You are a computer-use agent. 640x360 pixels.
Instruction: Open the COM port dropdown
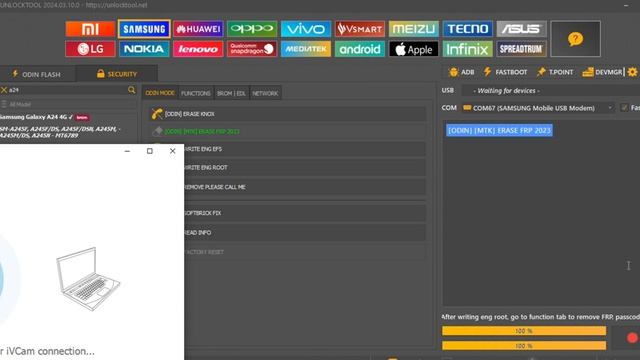point(538,108)
